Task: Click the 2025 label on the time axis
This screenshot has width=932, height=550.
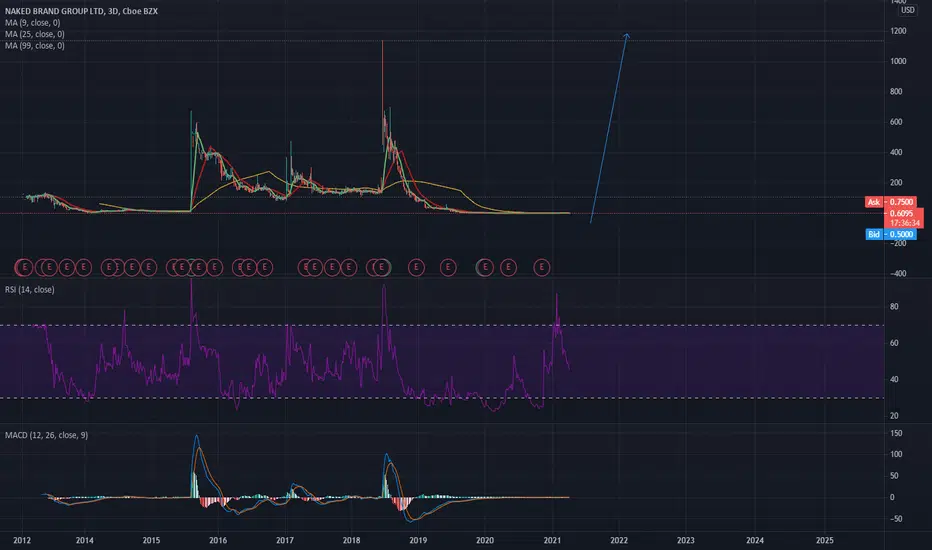Action: 824,540
